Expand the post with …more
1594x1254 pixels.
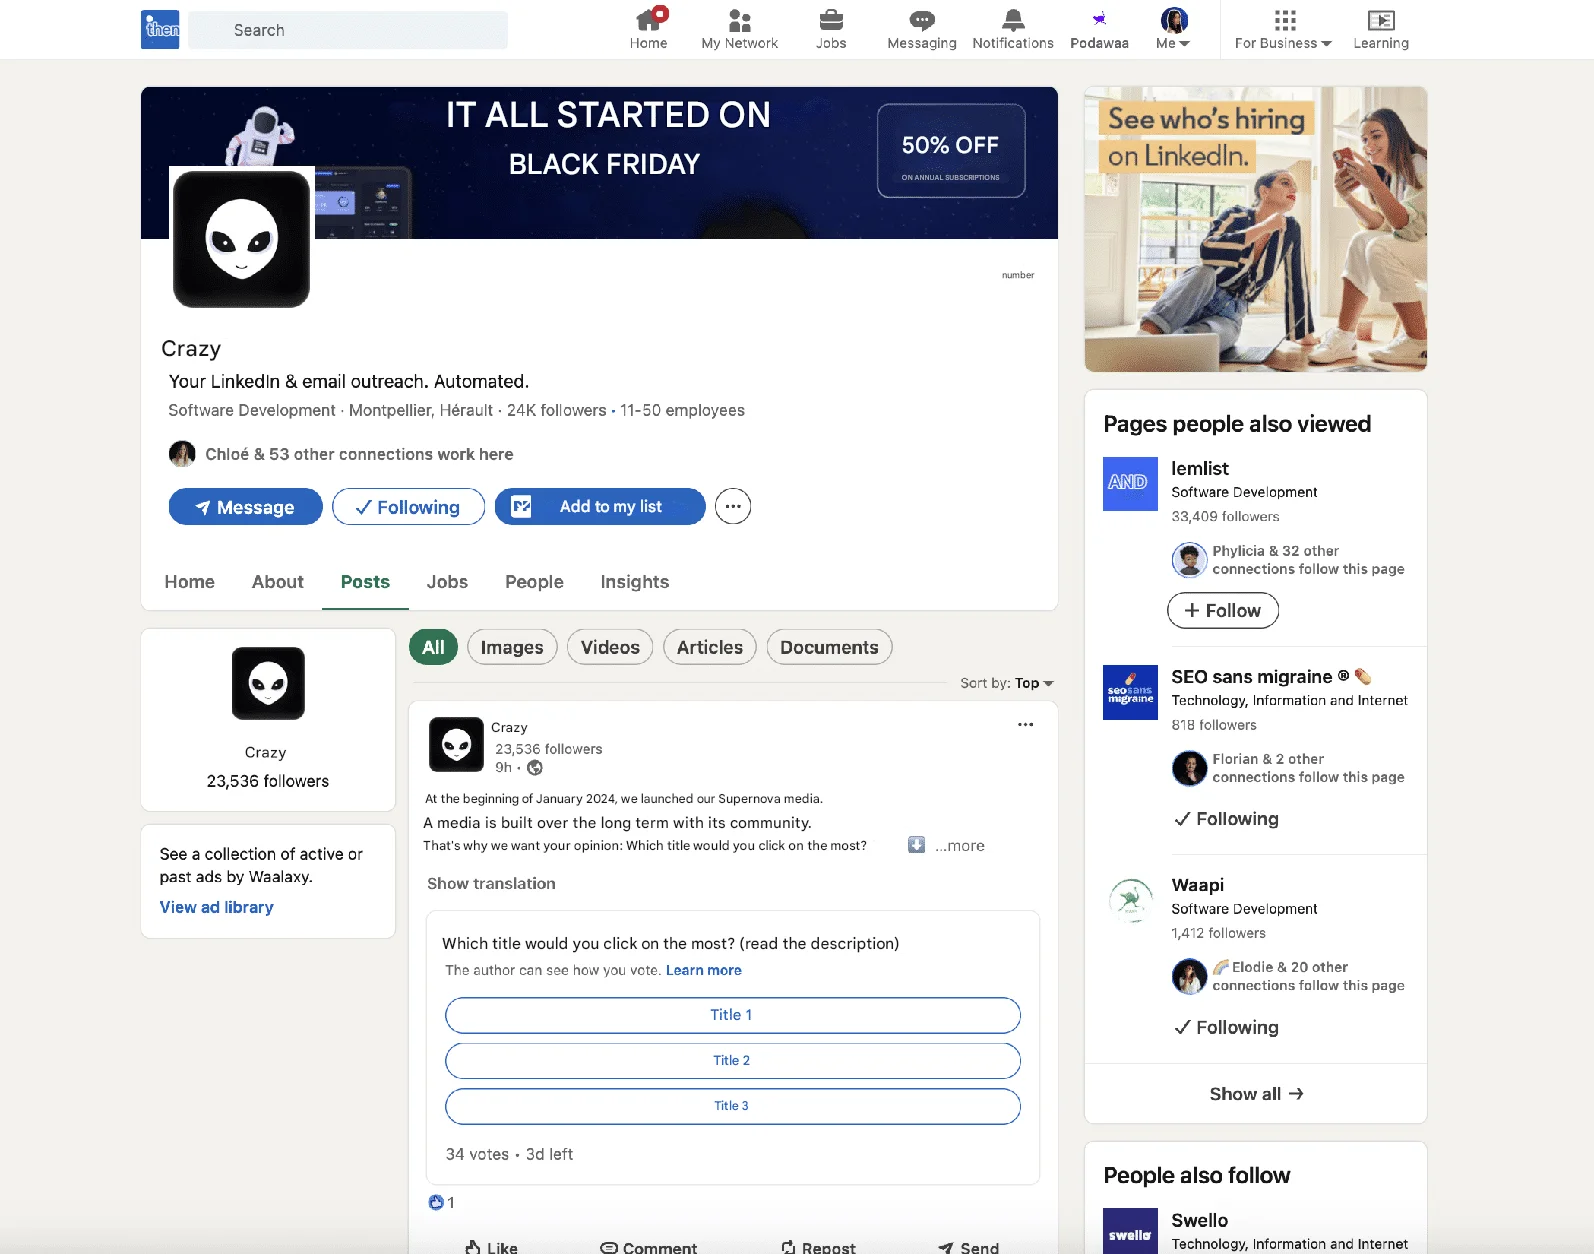click(x=960, y=846)
